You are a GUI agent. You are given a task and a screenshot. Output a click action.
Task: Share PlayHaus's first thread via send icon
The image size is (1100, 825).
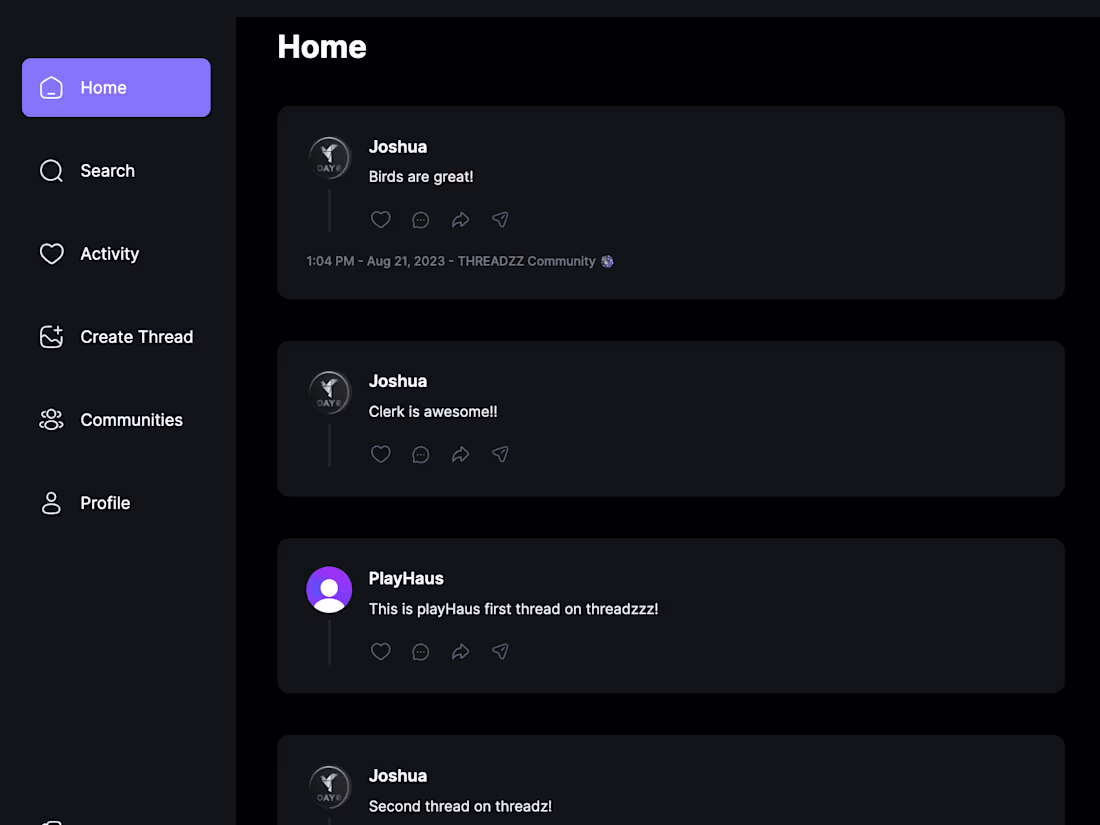pyautogui.click(x=500, y=651)
